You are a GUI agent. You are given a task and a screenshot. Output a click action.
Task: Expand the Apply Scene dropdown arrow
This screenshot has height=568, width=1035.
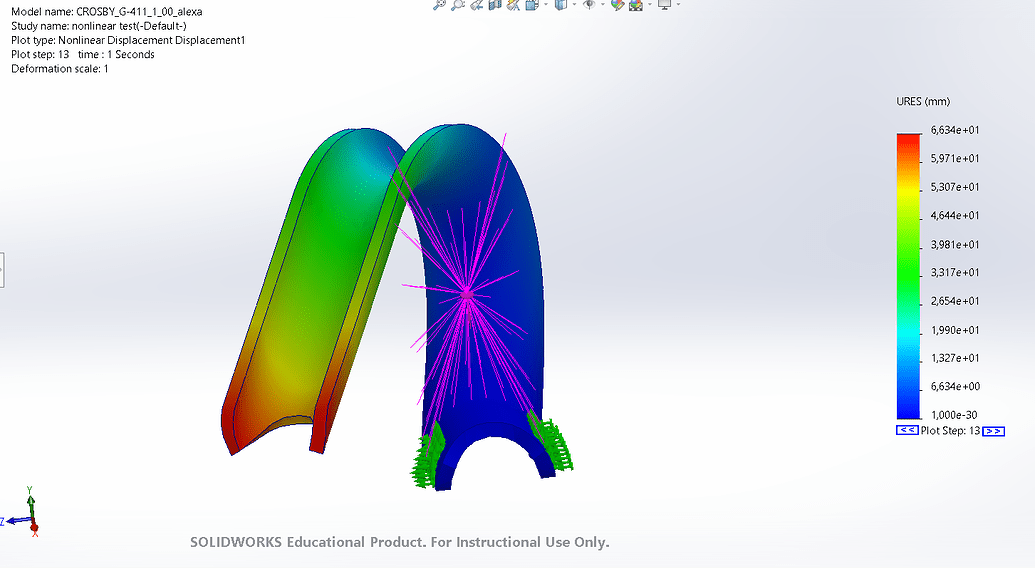[x=650, y=4]
